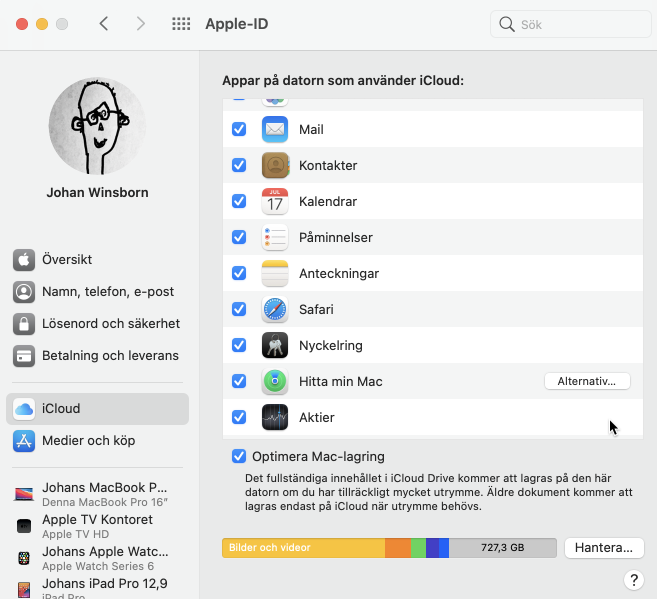Click the Mail label in app list
The height and width of the screenshot is (599, 657).
311,129
